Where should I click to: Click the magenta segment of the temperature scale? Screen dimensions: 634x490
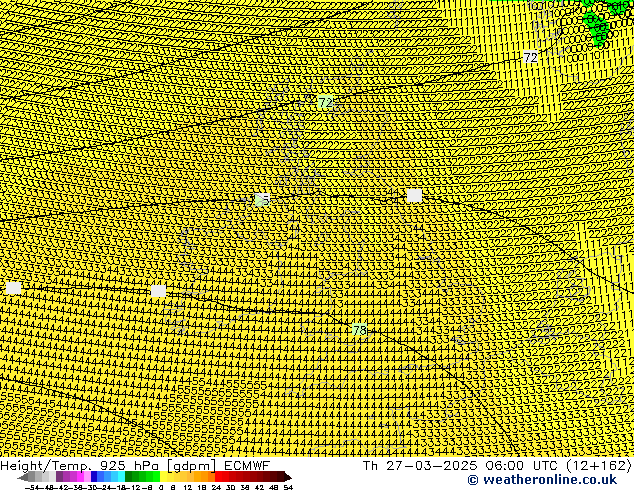(x=80, y=477)
